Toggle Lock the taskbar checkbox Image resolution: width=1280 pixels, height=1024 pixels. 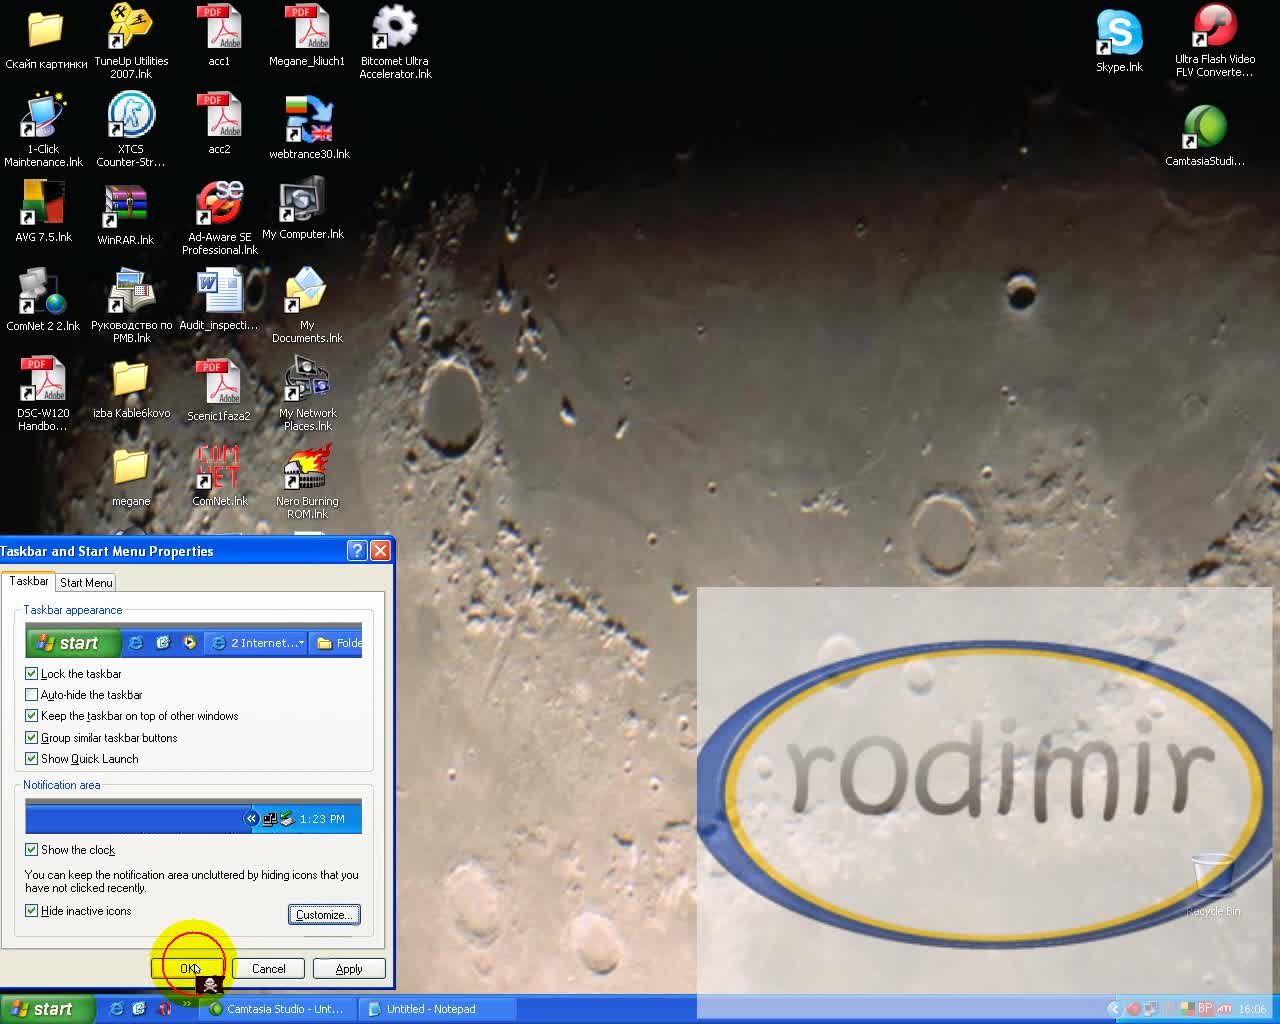(31, 674)
